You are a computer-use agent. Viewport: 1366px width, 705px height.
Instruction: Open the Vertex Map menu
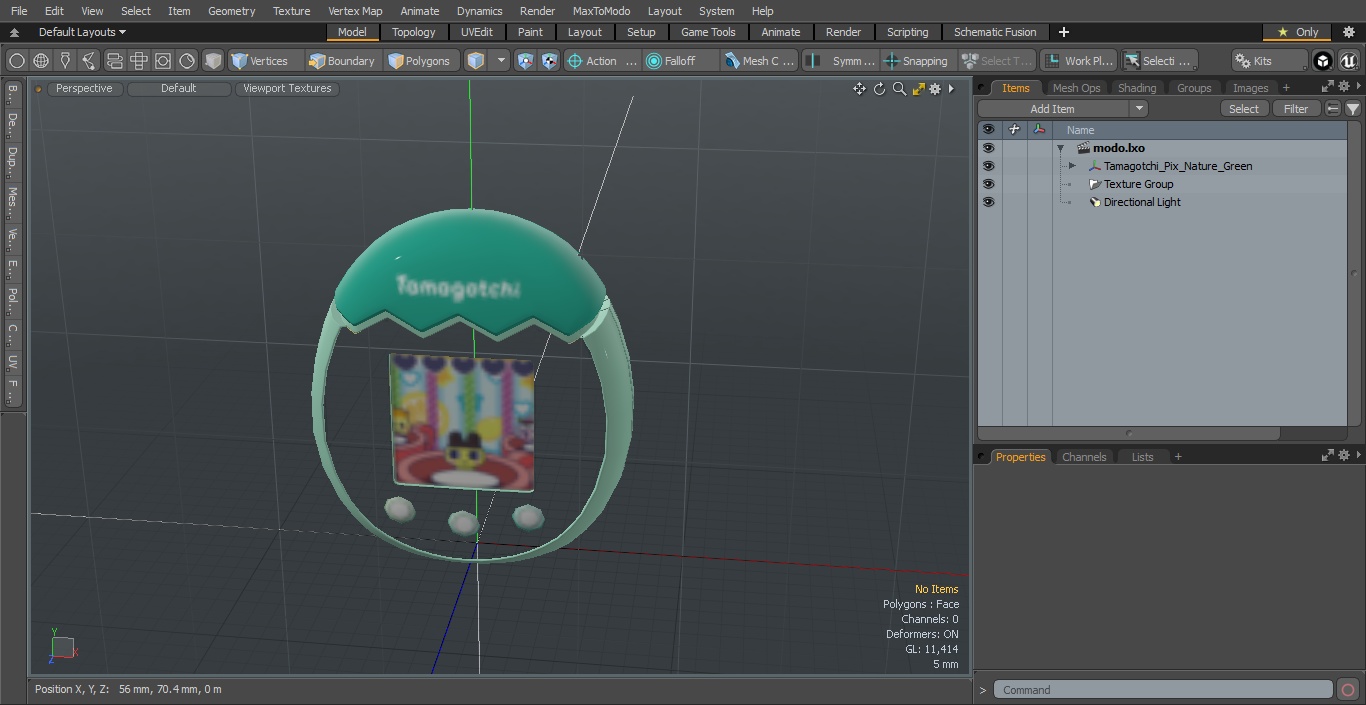pos(355,11)
